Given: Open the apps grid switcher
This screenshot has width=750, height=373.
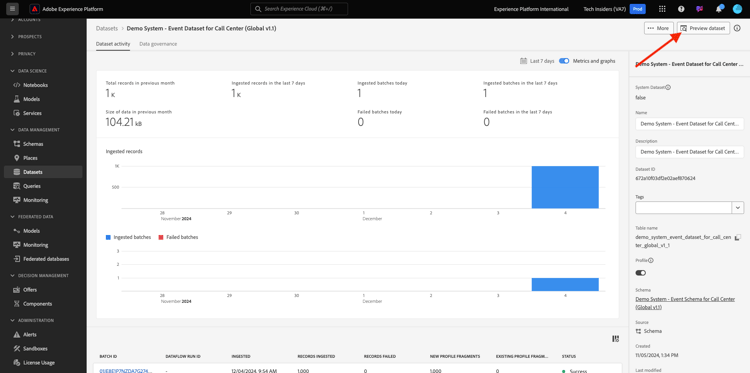Looking at the screenshot, I should (662, 9).
